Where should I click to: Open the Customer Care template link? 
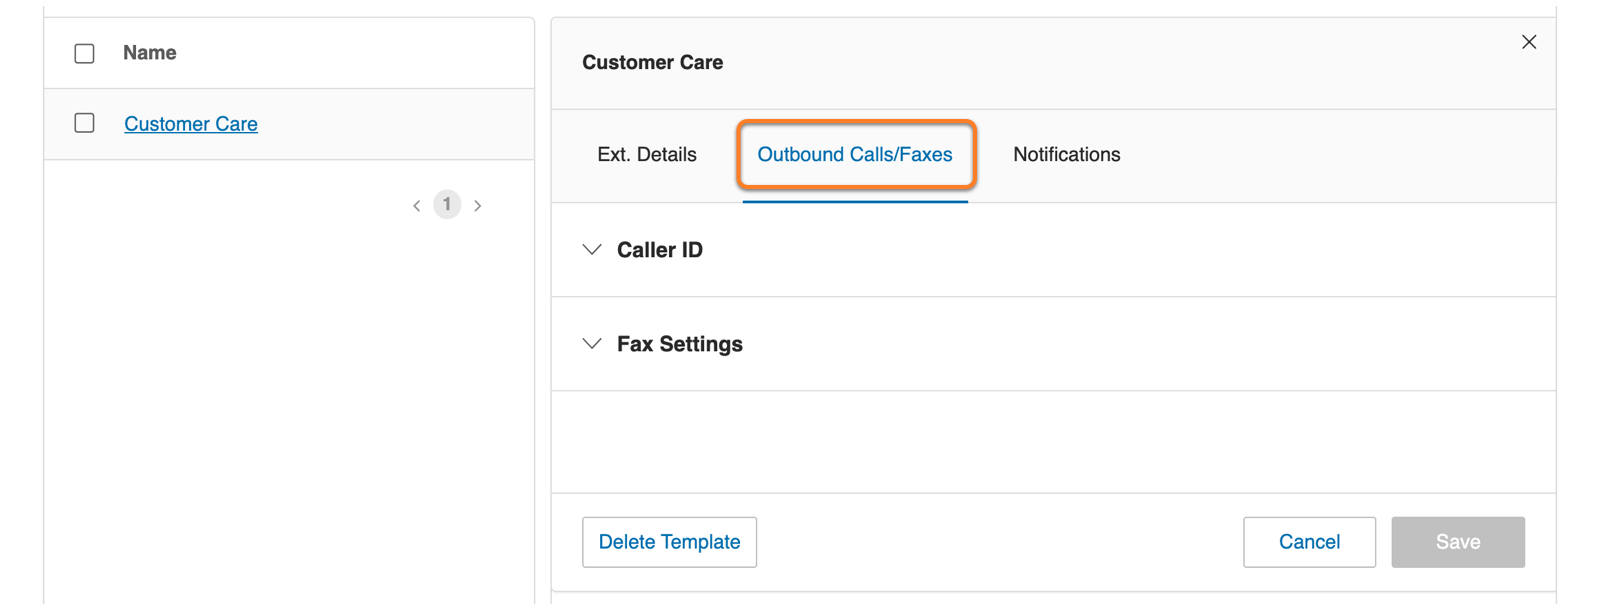pos(191,124)
